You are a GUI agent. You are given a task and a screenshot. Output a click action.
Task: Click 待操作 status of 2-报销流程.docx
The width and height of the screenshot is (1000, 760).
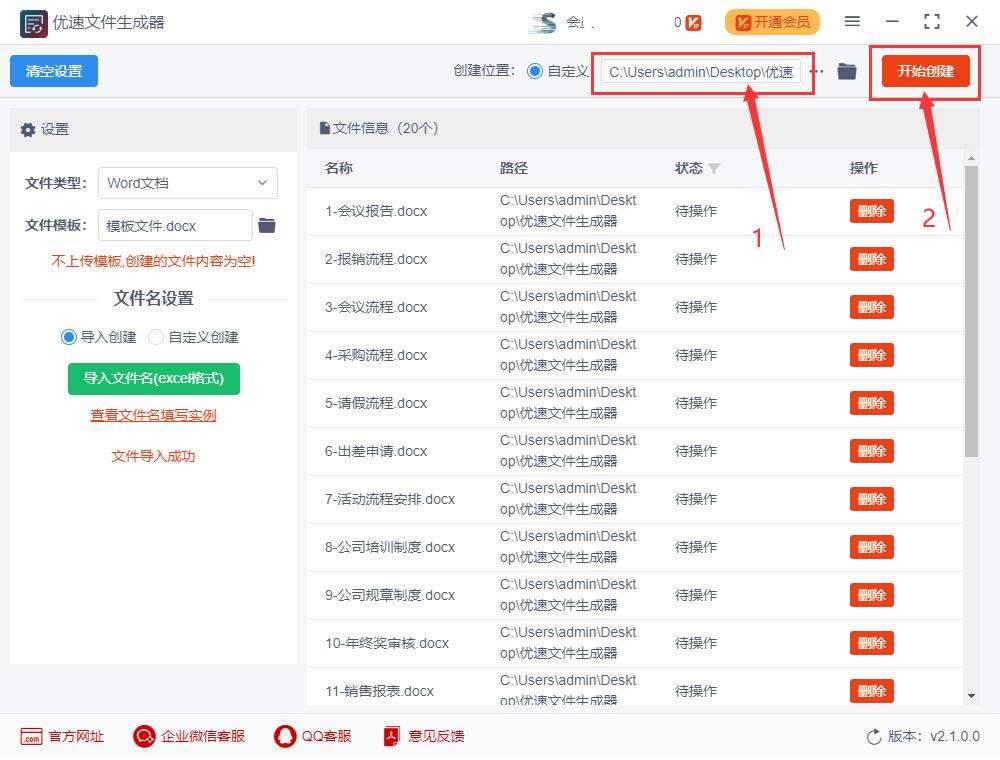tap(696, 259)
